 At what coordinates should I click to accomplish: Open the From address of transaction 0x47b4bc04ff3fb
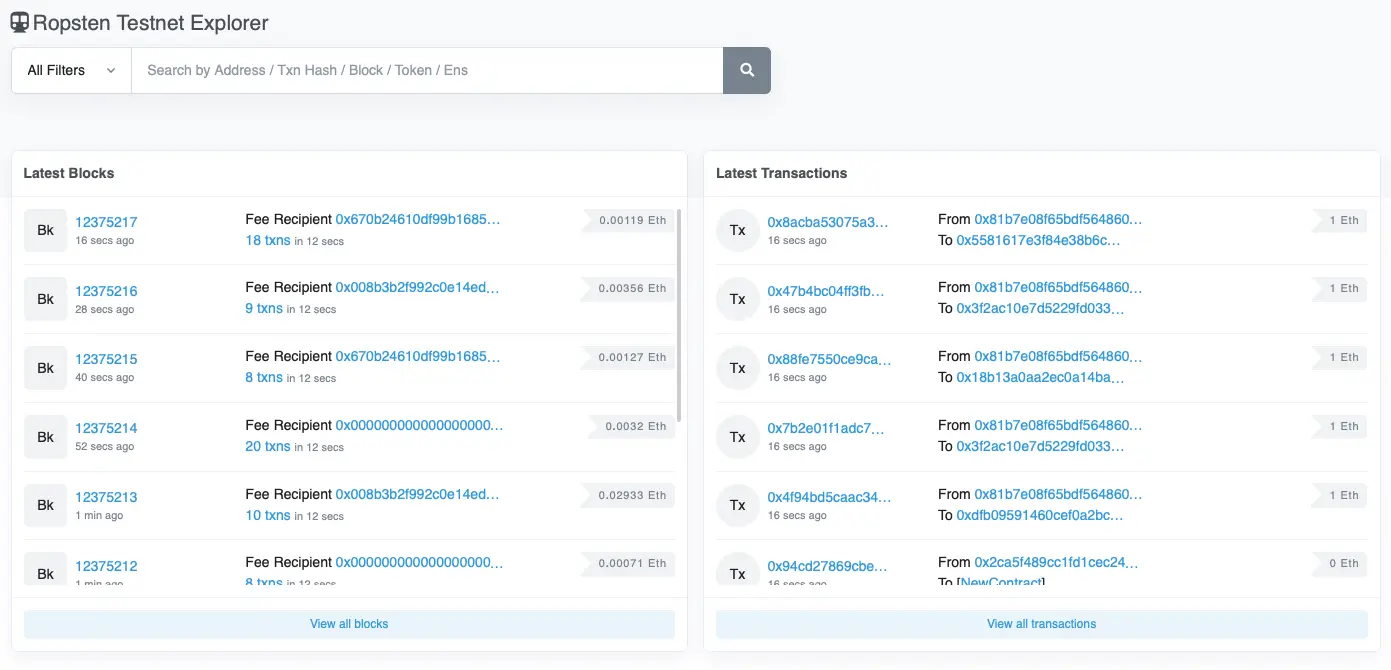pos(1058,287)
